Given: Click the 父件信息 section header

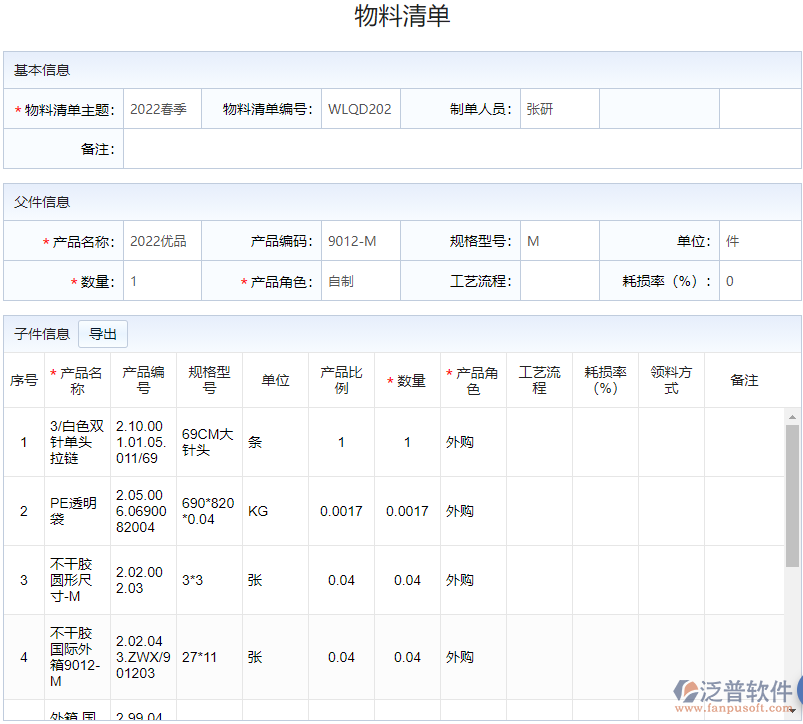Looking at the screenshot, I should coord(40,201).
